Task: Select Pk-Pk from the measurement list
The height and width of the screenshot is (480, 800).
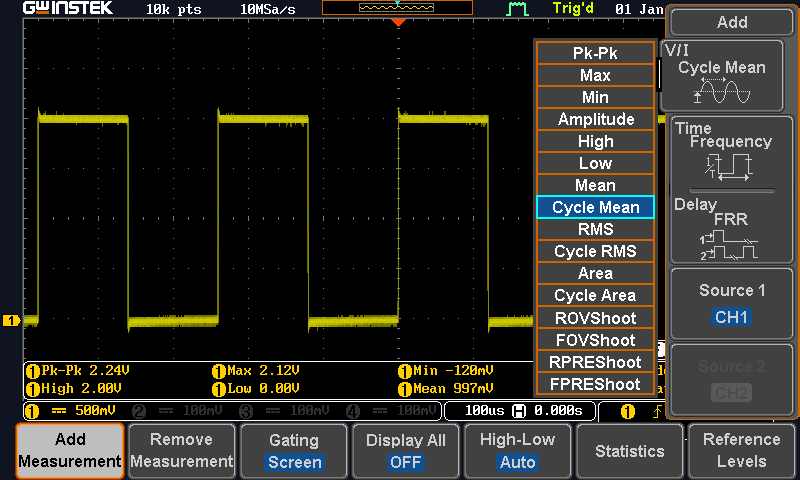Action: 595,53
